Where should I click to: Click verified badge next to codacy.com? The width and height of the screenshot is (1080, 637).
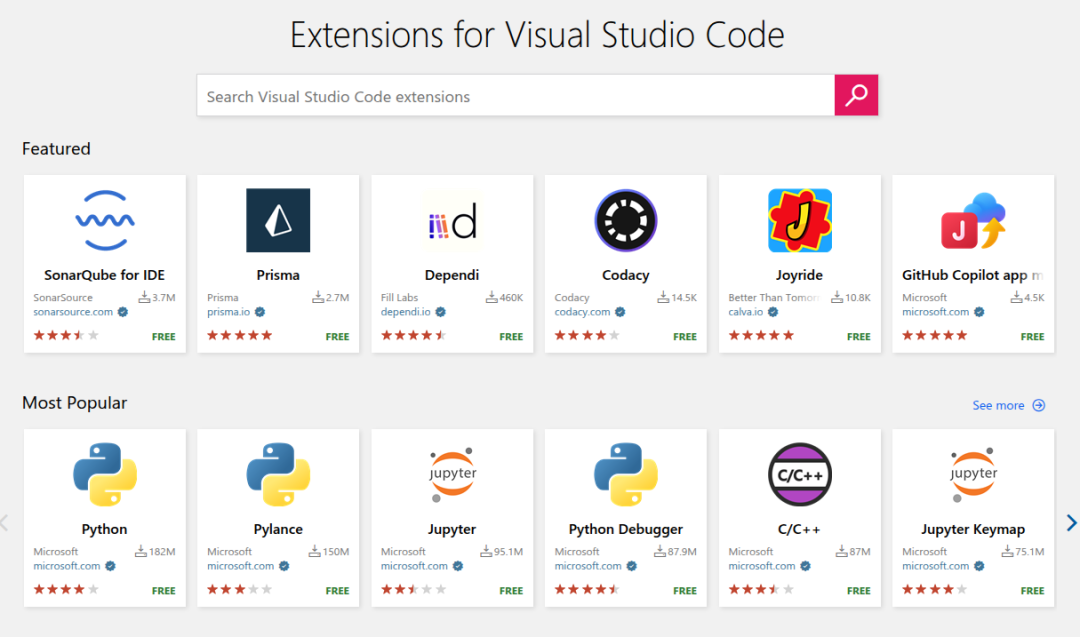(x=620, y=312)
